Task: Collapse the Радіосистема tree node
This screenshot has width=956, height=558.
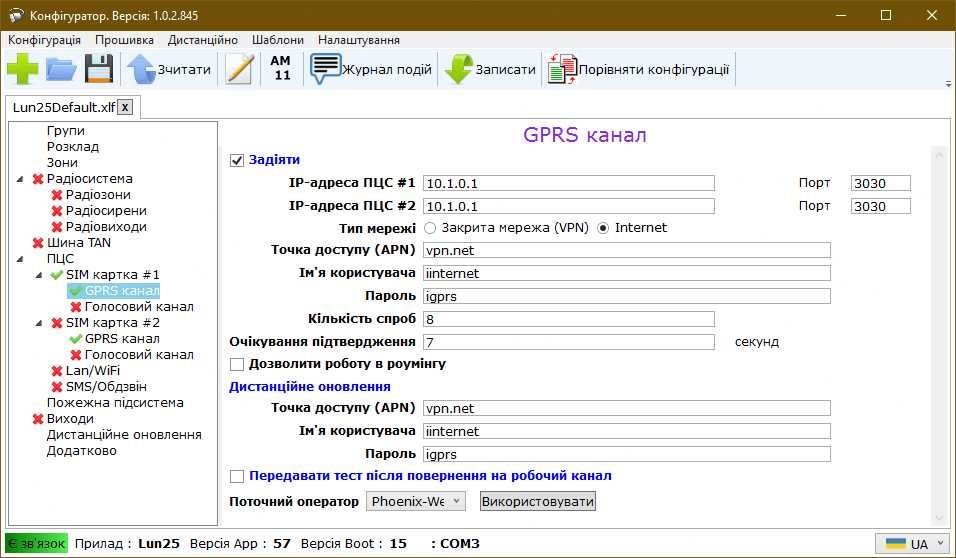Action: click(20, 179)
